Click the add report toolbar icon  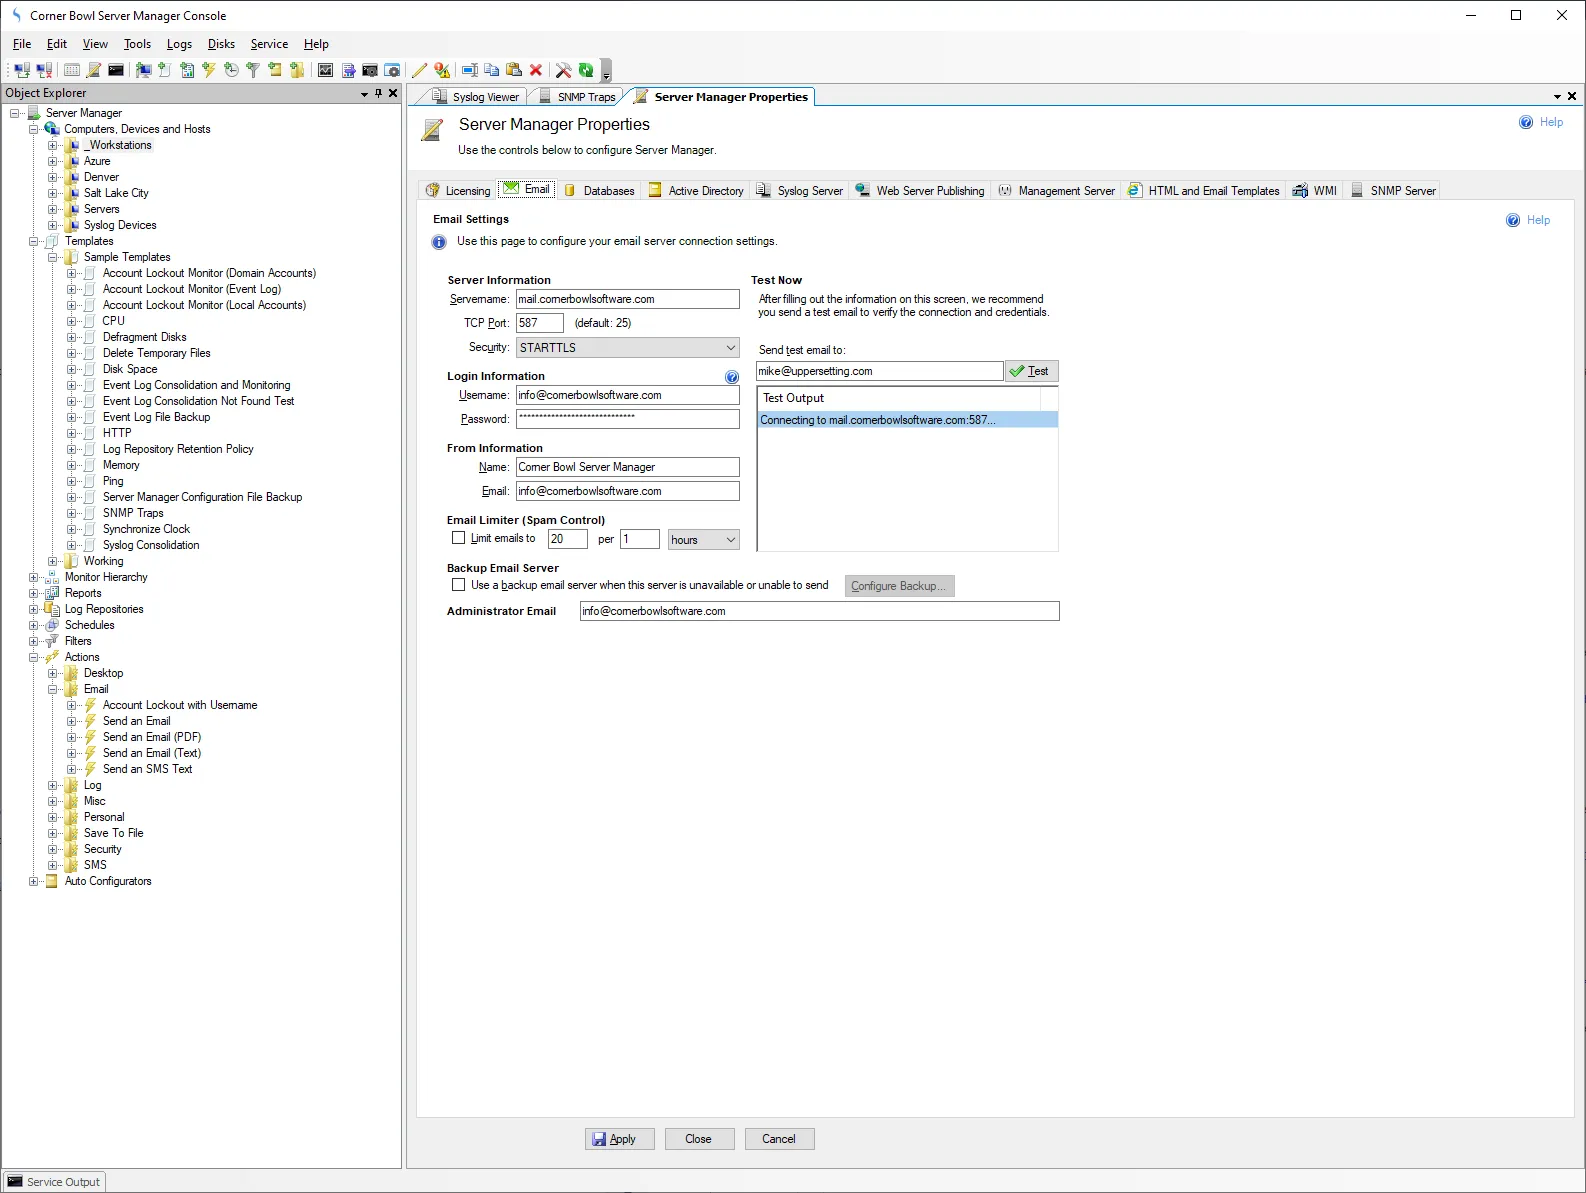[187, 70]
